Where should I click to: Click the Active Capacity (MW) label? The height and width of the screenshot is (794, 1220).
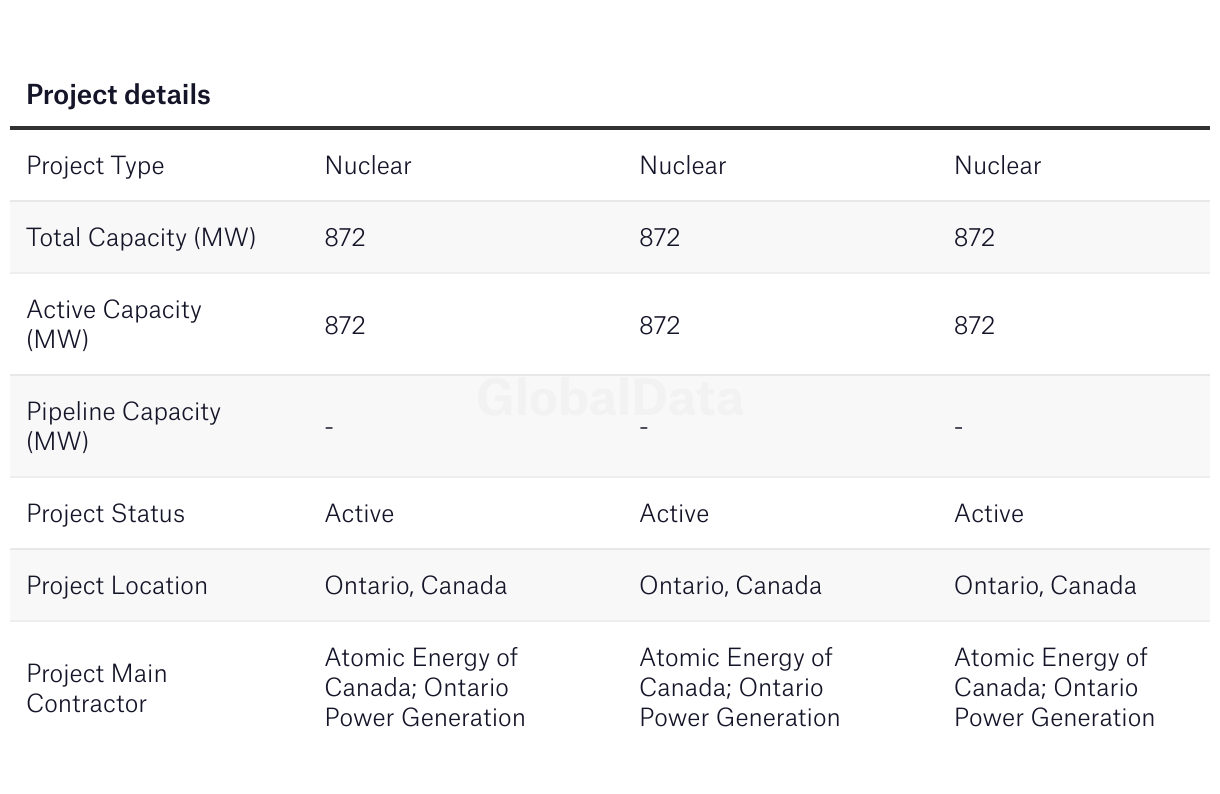[x=114, y=324]
